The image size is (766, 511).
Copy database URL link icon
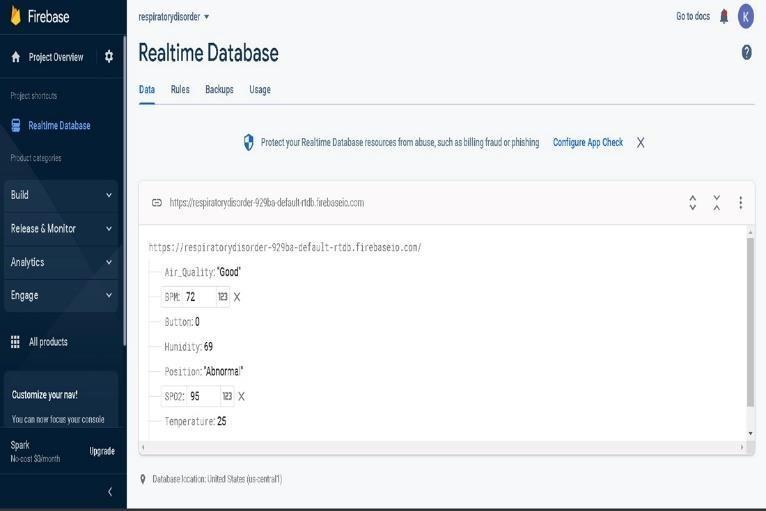point(157,203)
